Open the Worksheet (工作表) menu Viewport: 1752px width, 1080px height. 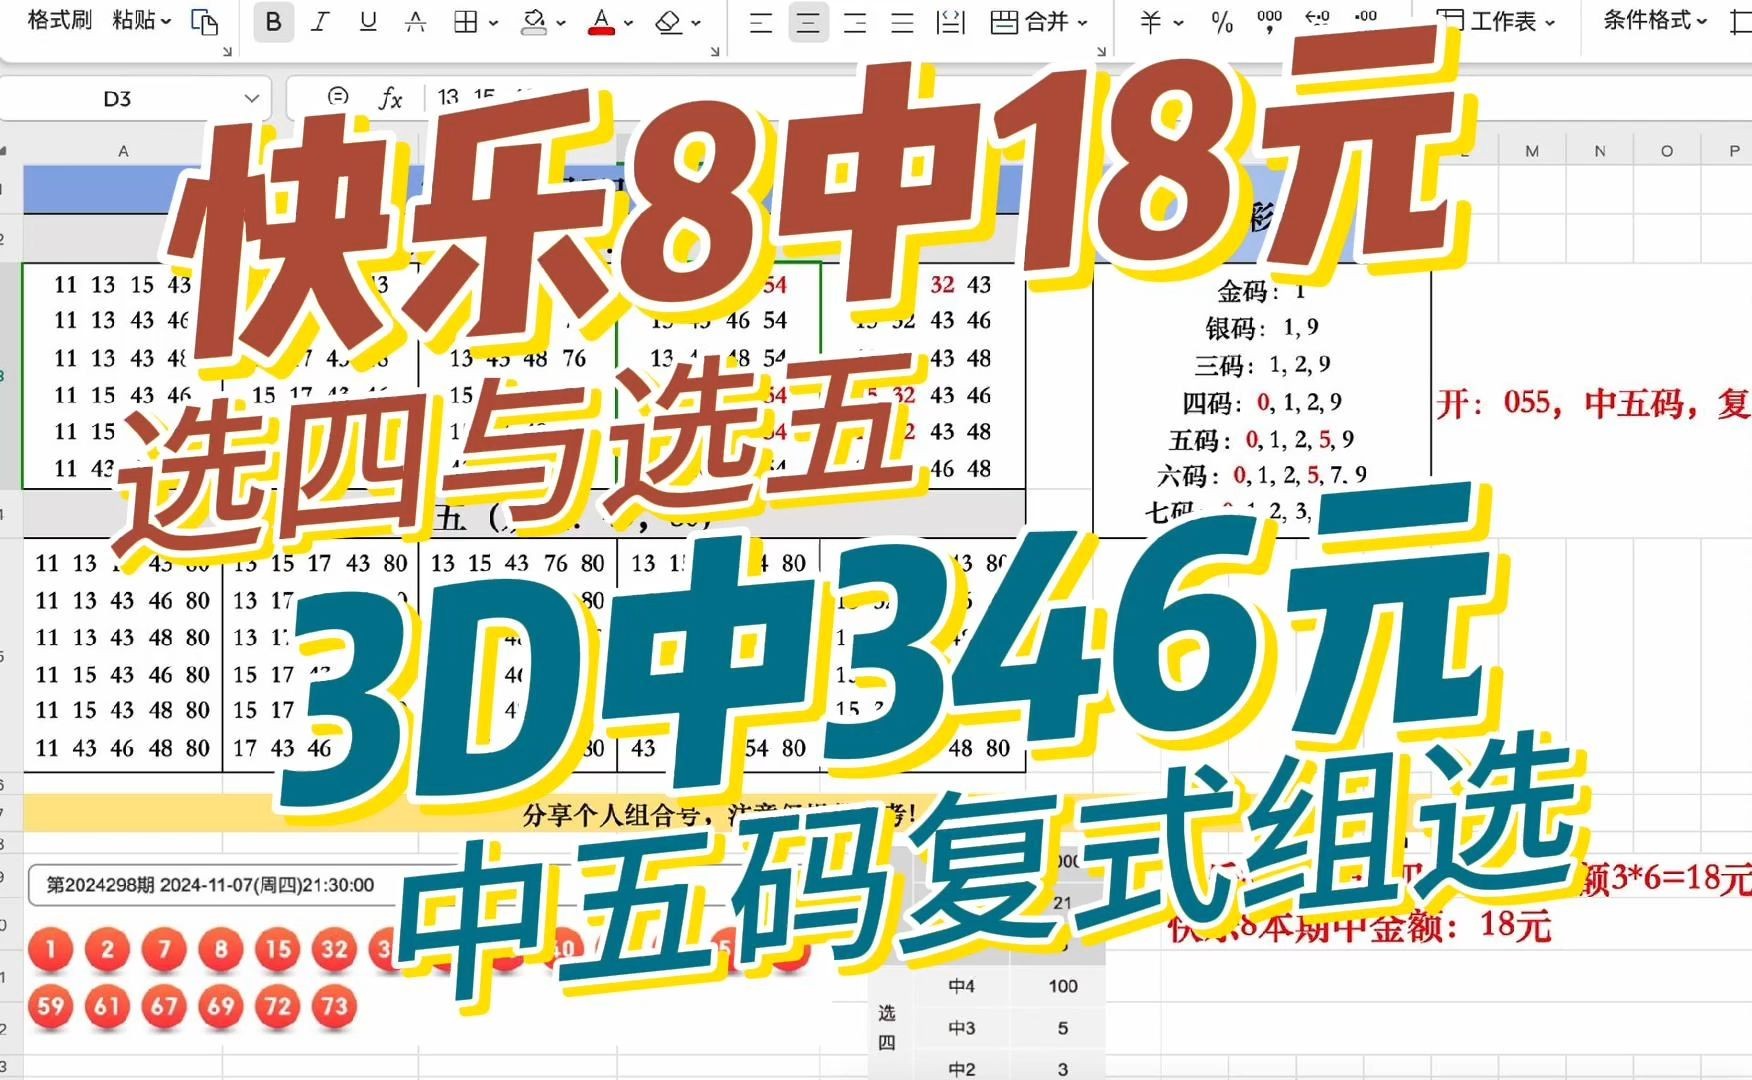pyautogui.click(x=1495, y=22)
